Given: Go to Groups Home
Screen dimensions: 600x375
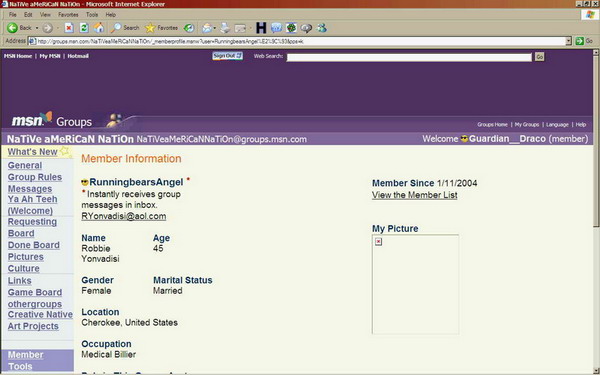Looking at the screenshot, I should coord(492,125).
